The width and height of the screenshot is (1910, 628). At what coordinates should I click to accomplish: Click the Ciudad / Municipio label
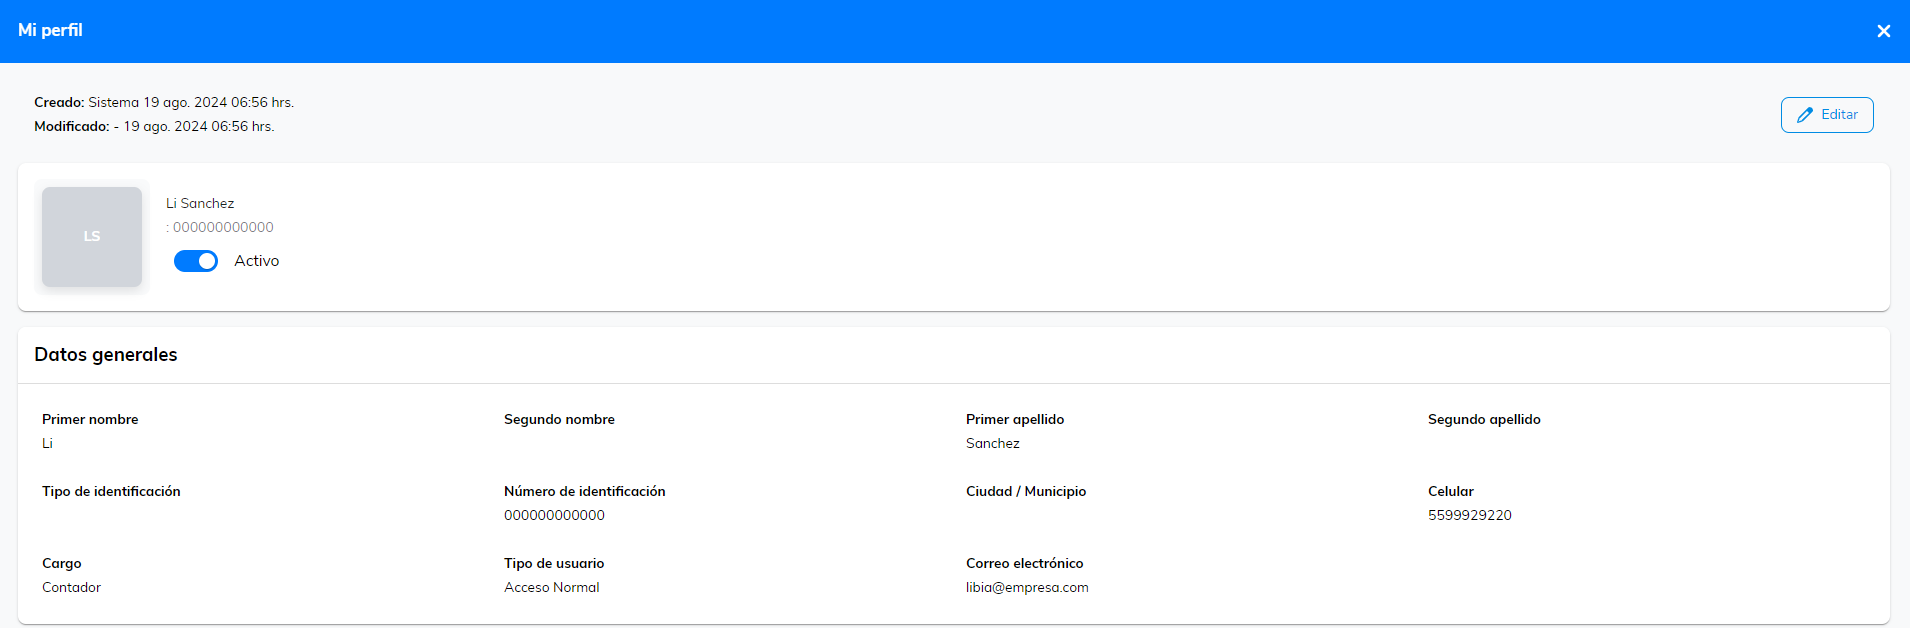pos(1025,491)
